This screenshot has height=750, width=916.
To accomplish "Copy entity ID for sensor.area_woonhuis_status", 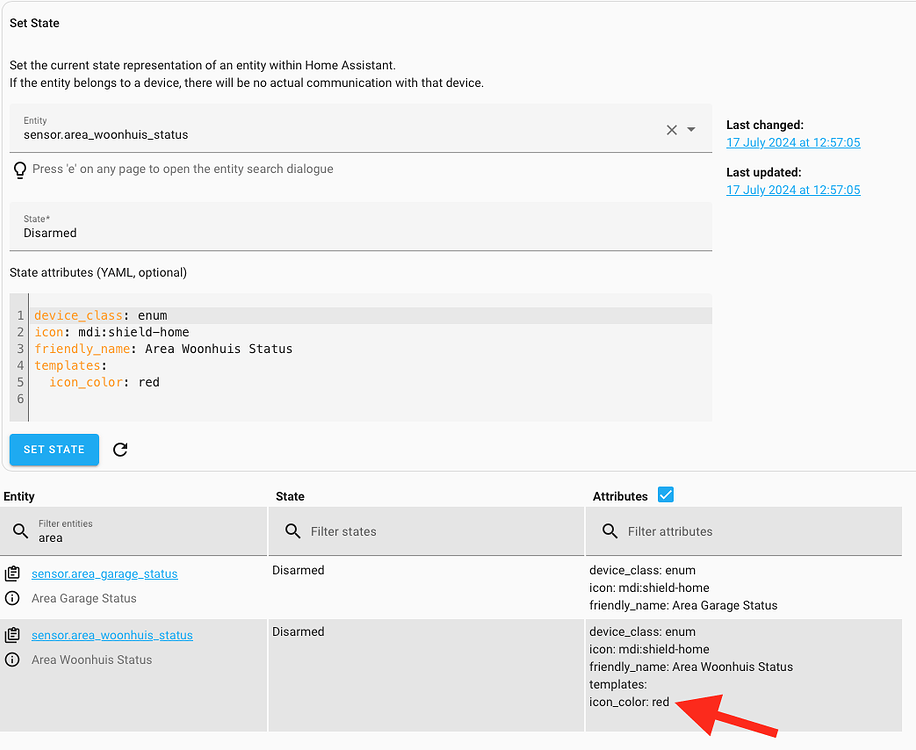I will [x=12, y=635].
